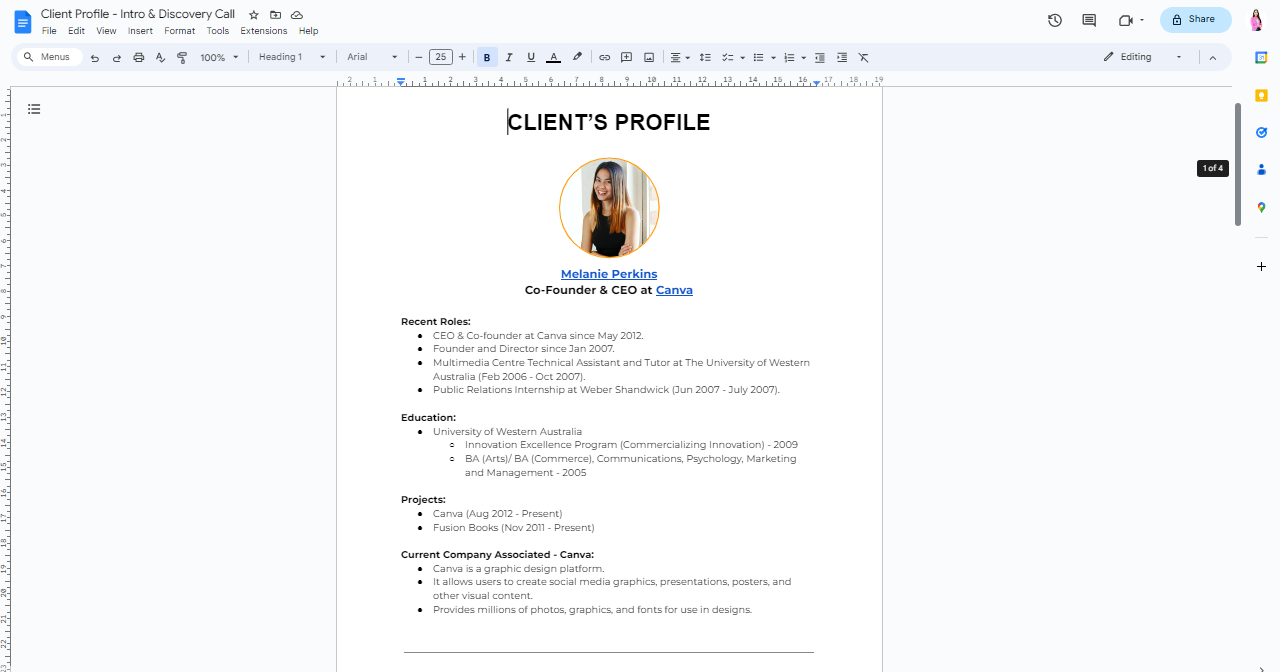The image size is (1280, 672).
Task: Follow the Canva hyperlink
Action: coord(674,290)
